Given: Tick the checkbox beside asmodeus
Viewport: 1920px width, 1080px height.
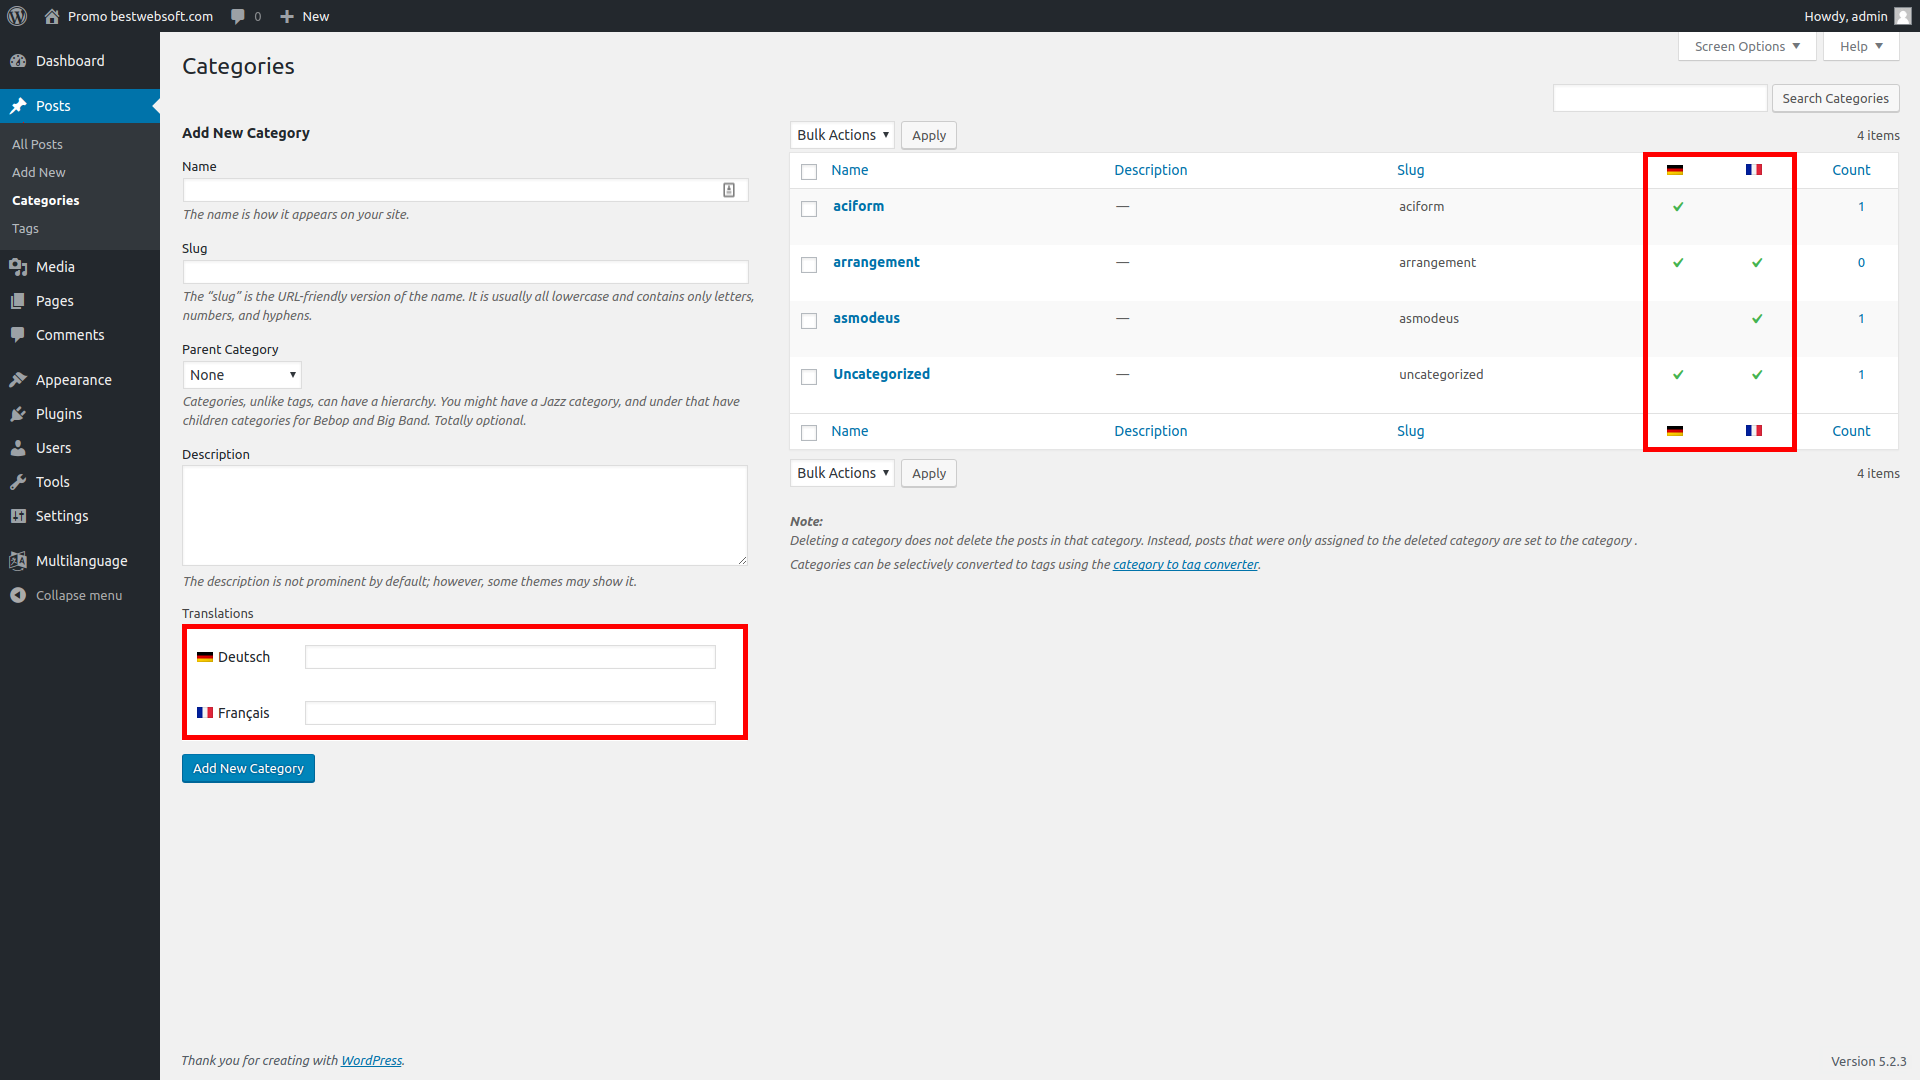Looking at the screenshot, I should click(809, 321).
